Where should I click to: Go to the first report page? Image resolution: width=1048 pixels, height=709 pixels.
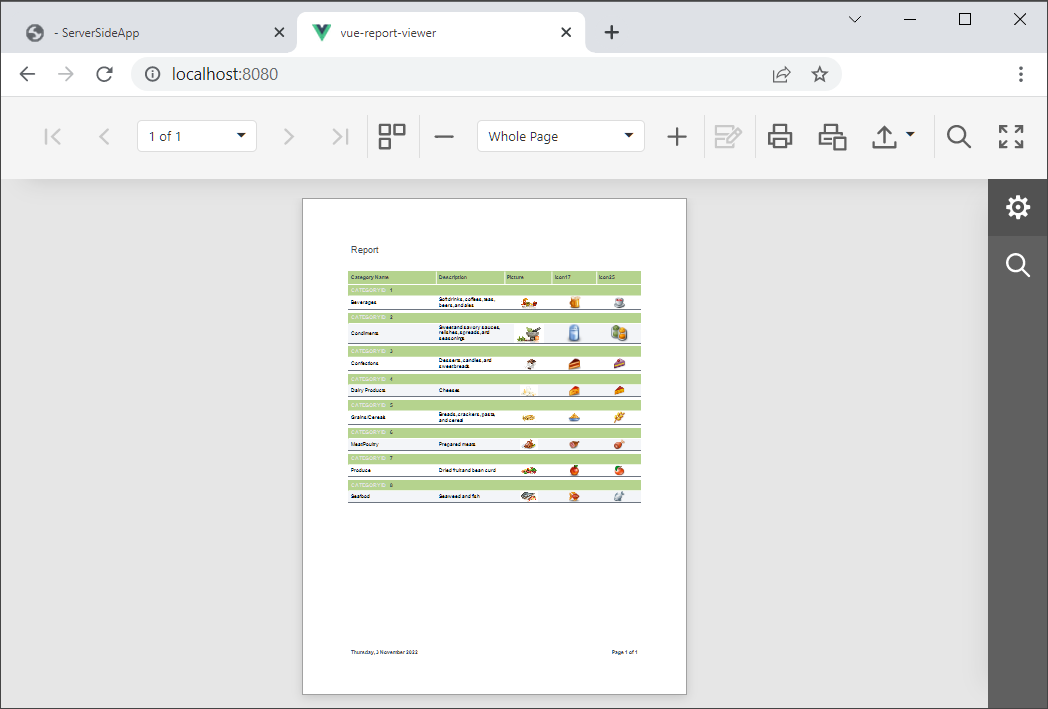(x=52, y=136)
